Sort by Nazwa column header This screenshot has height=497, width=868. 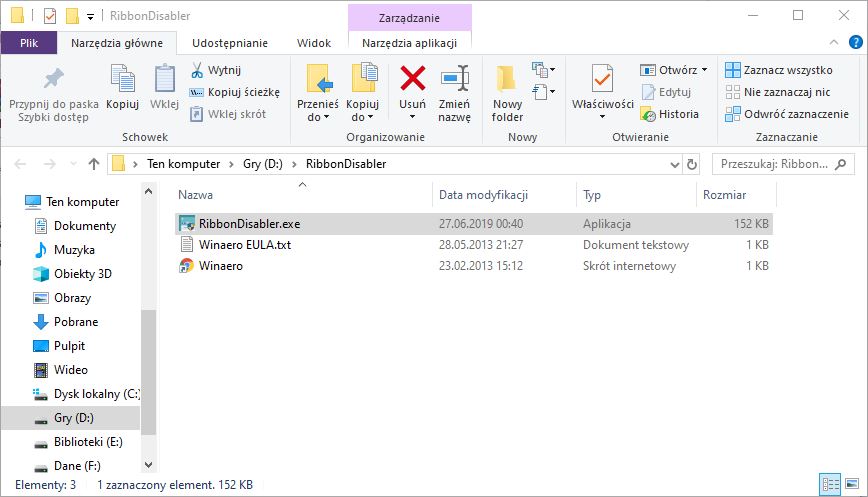pos(303,195)
